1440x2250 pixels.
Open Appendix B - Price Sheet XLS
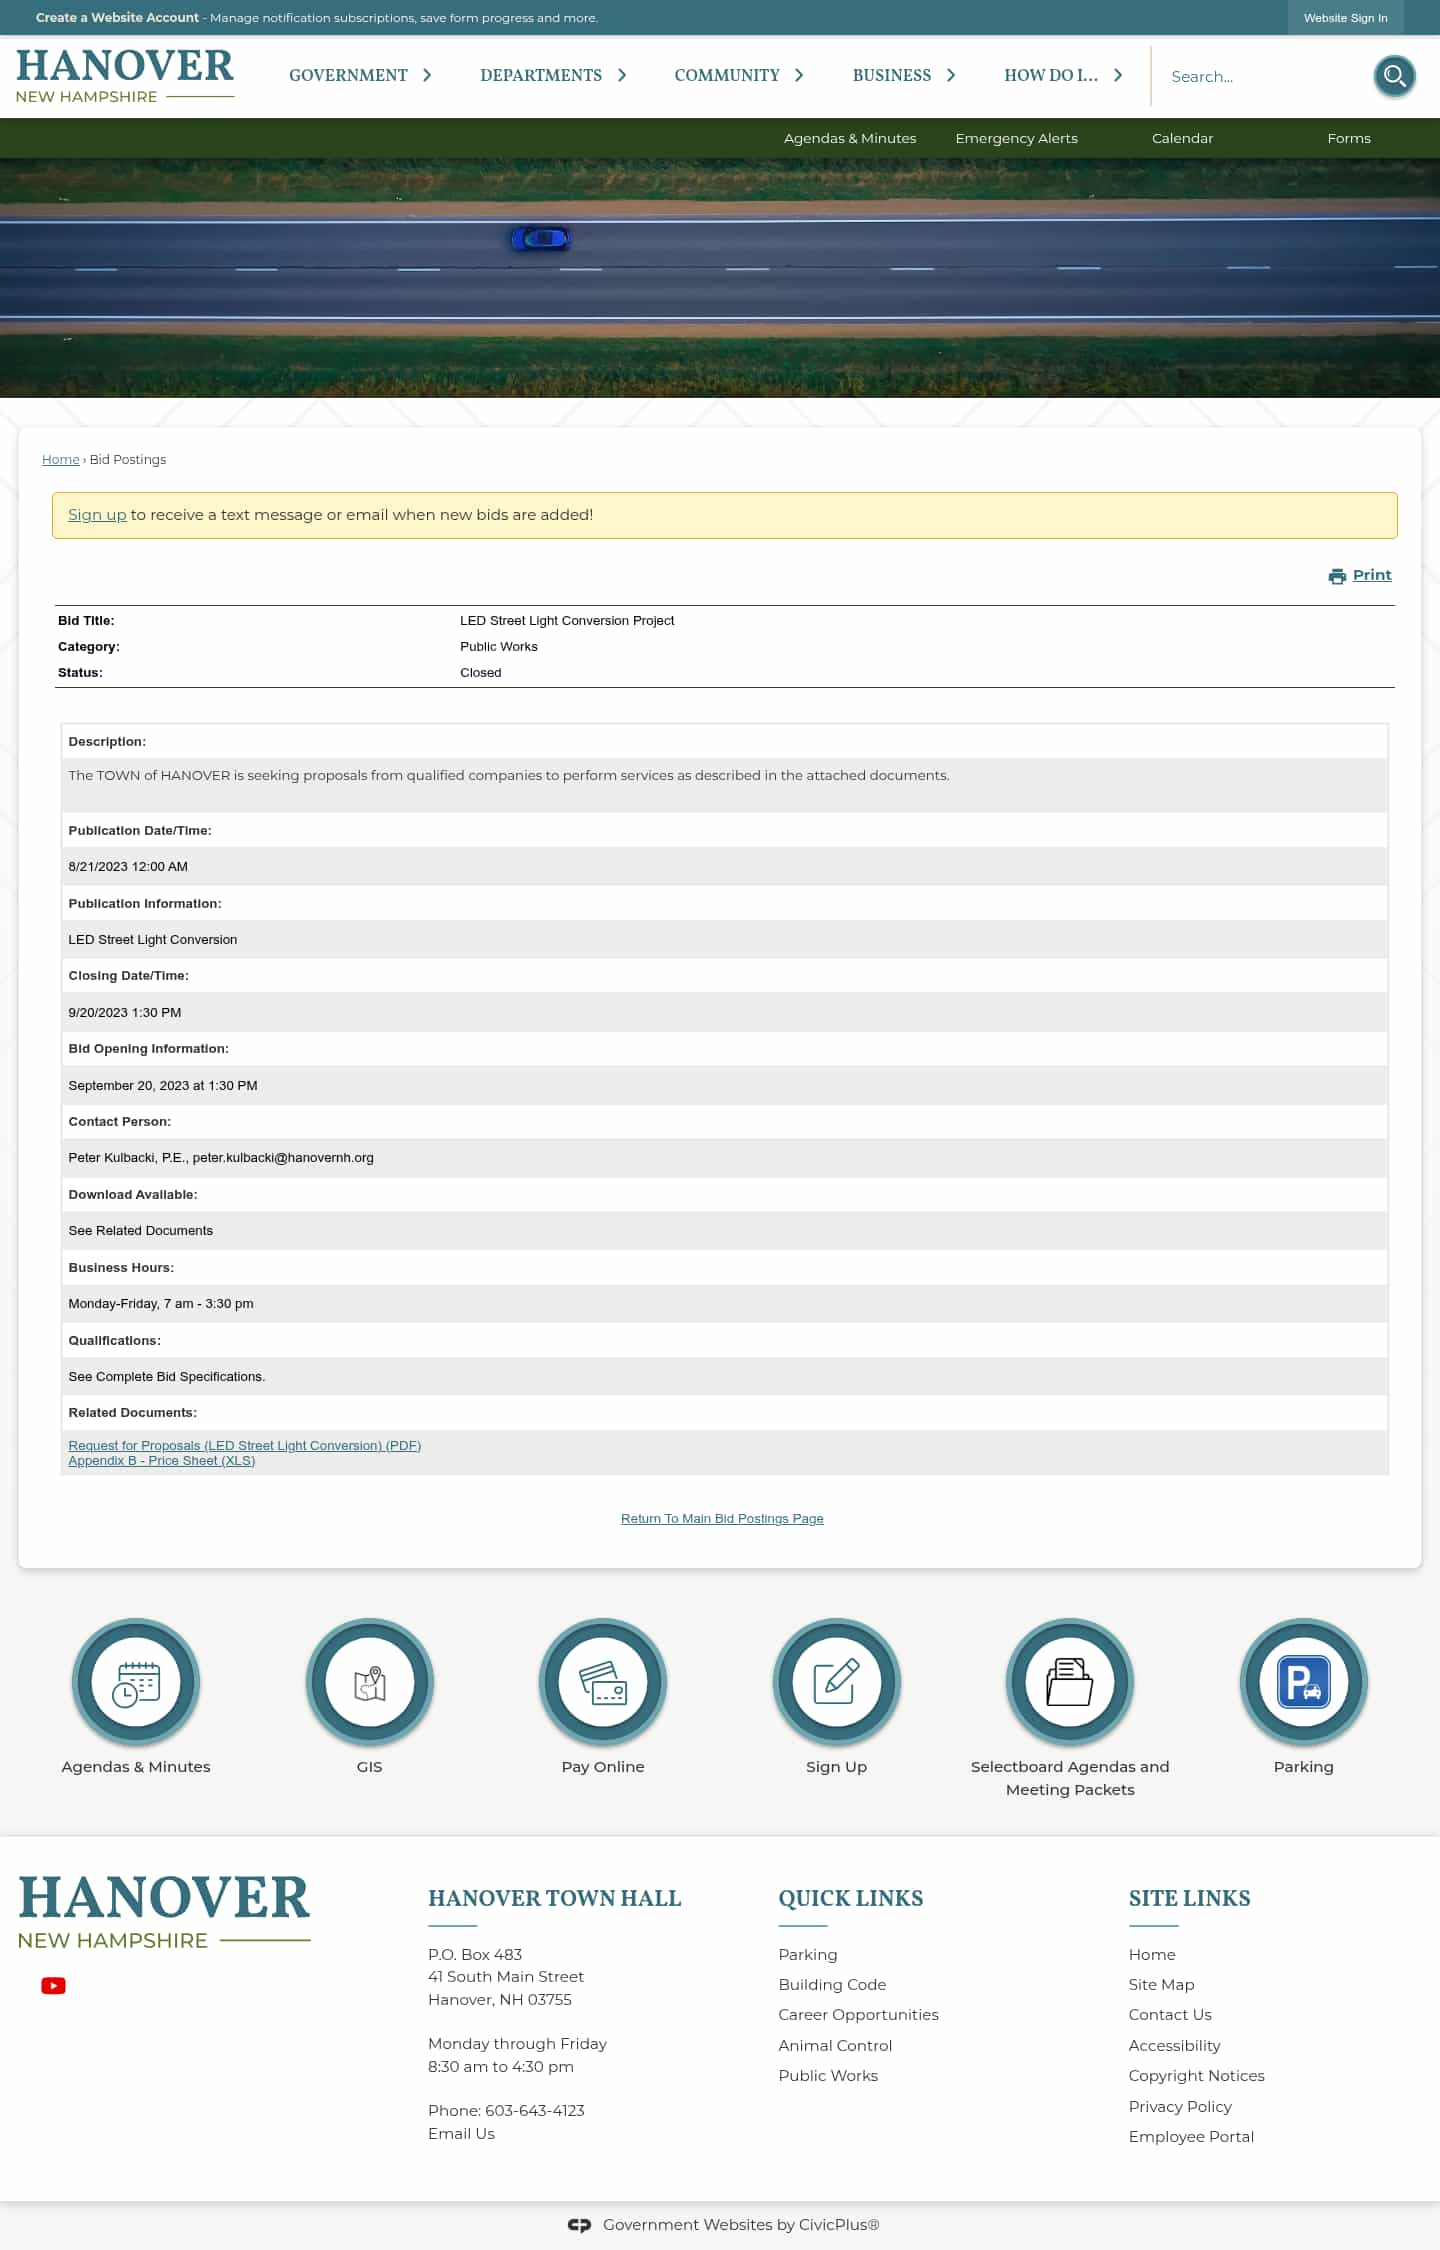162,1461
